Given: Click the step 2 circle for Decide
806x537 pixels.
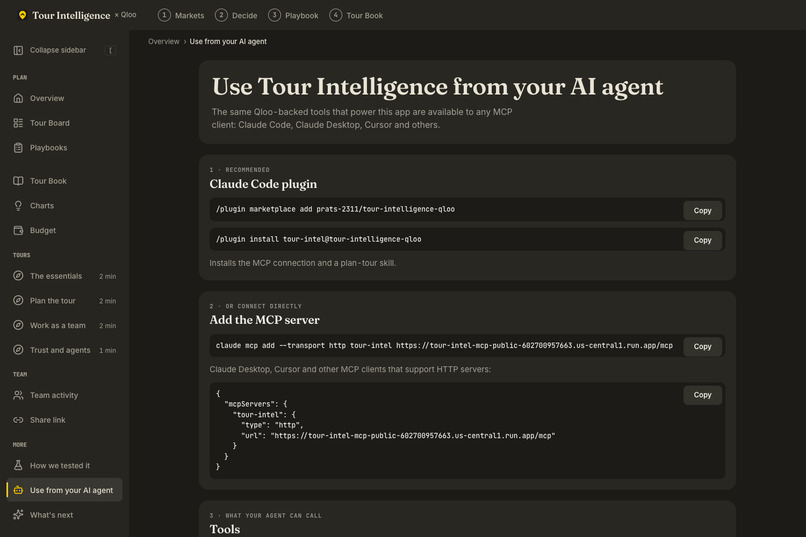Looking at the screenshot, I should [x=221, y=15].
